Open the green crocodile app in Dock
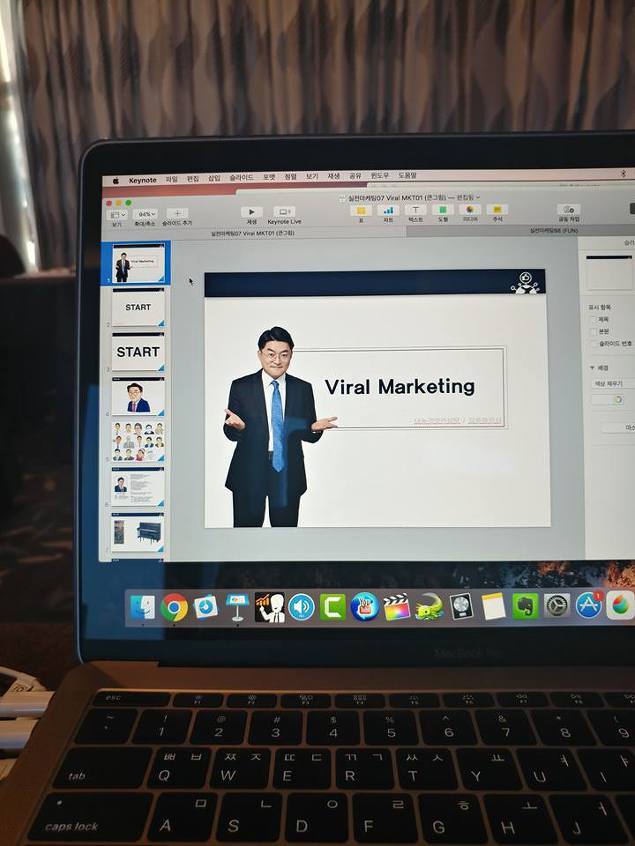This screenshot has width=635, height=846. (x=429, y=606)
